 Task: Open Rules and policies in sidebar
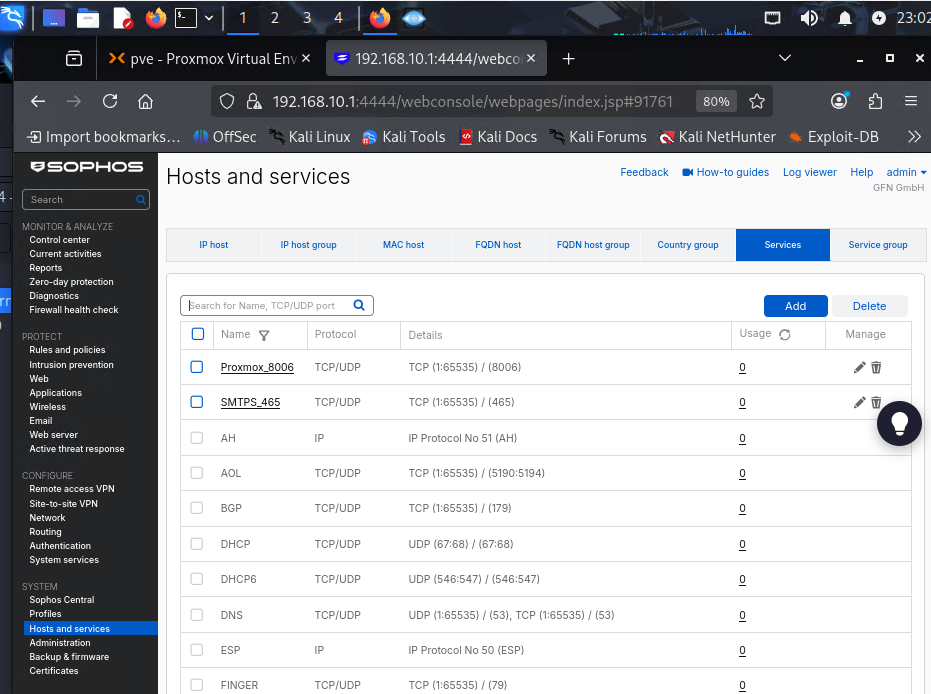(x=67, y=350)
